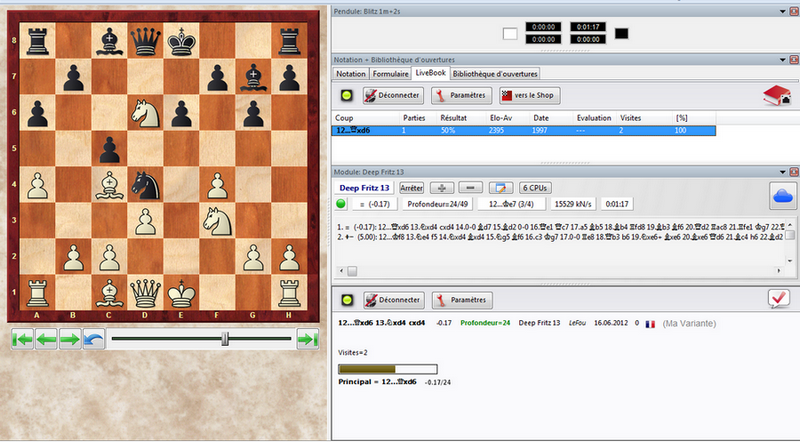Switch to the Bibliothèque d'ouvertures tab

[x=495, y=73]
